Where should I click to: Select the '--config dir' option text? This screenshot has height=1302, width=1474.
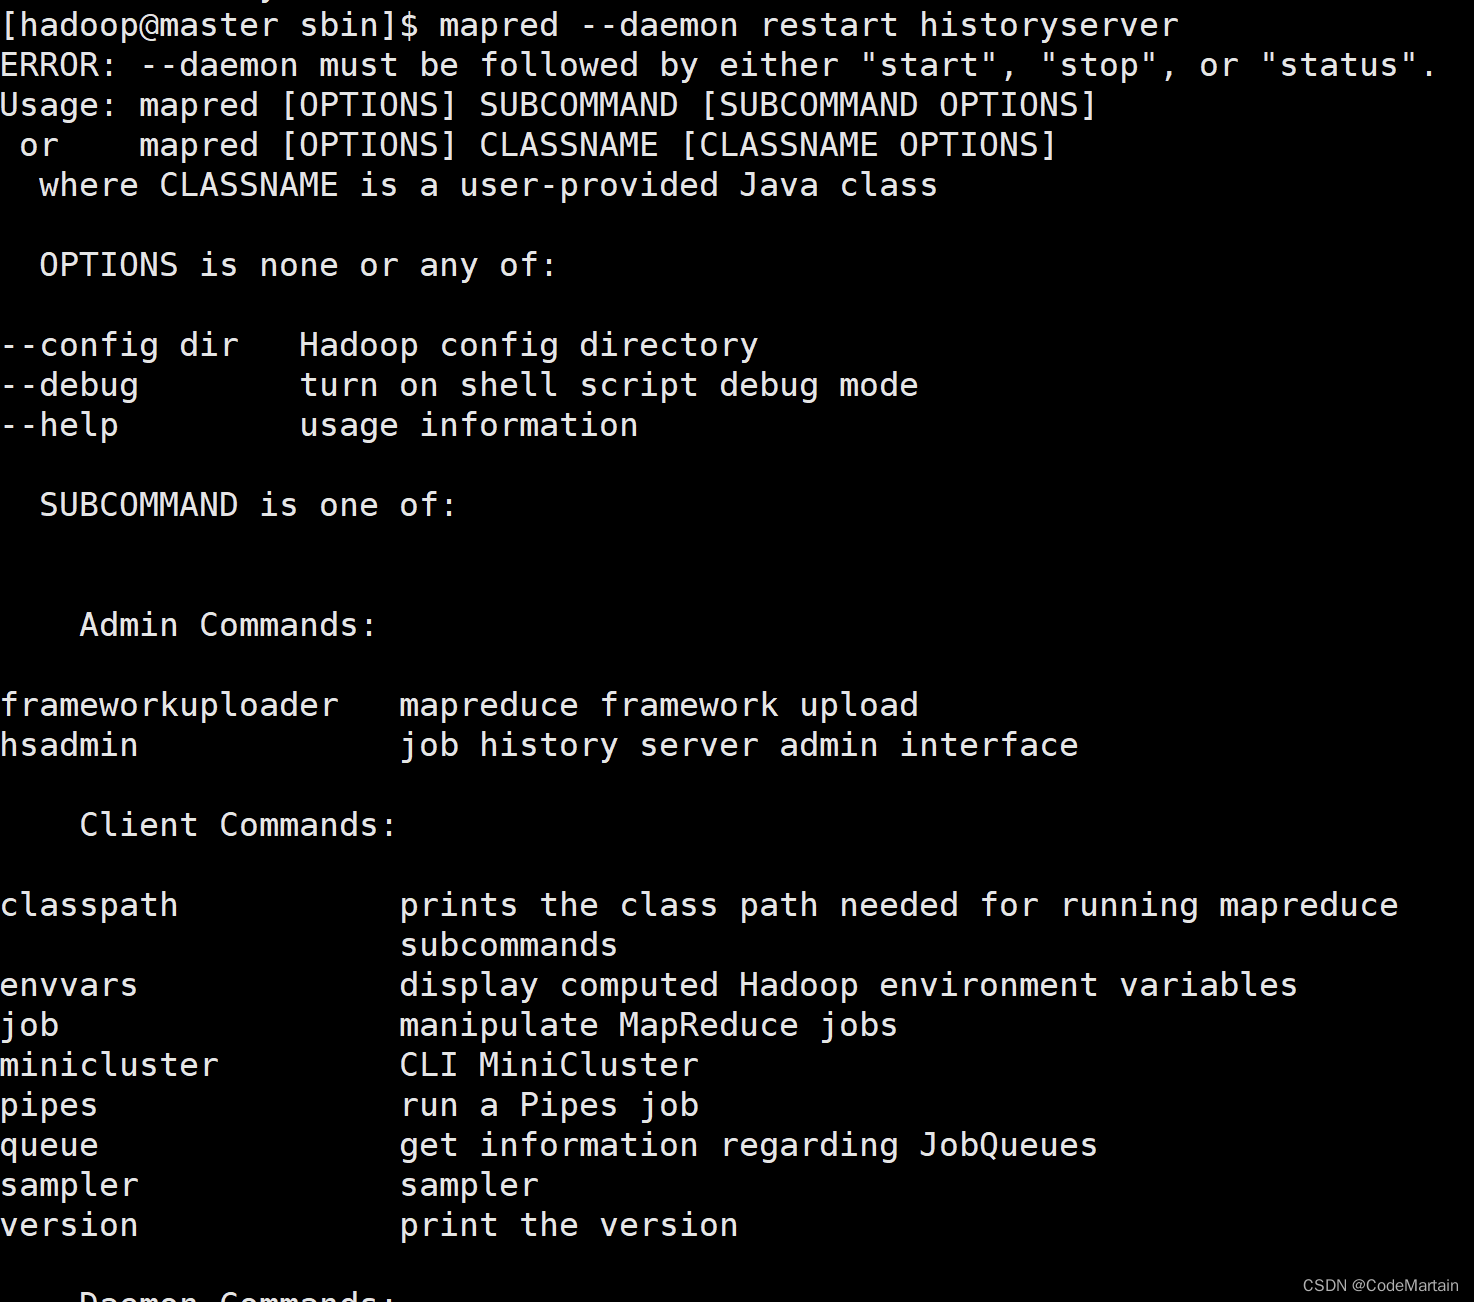120,345
